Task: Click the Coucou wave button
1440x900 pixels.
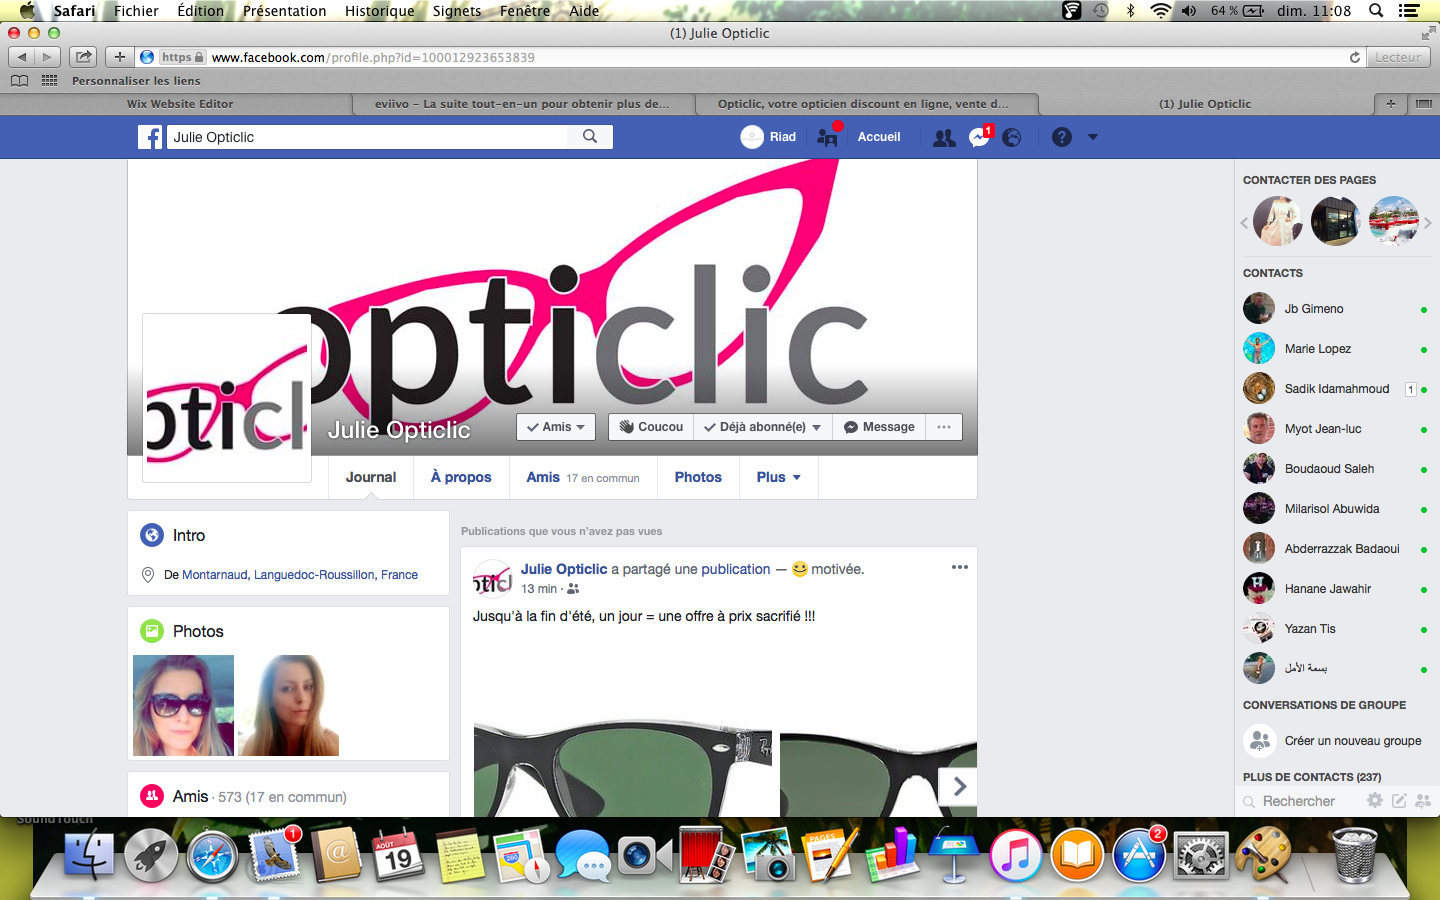Action: pos(651,427)
